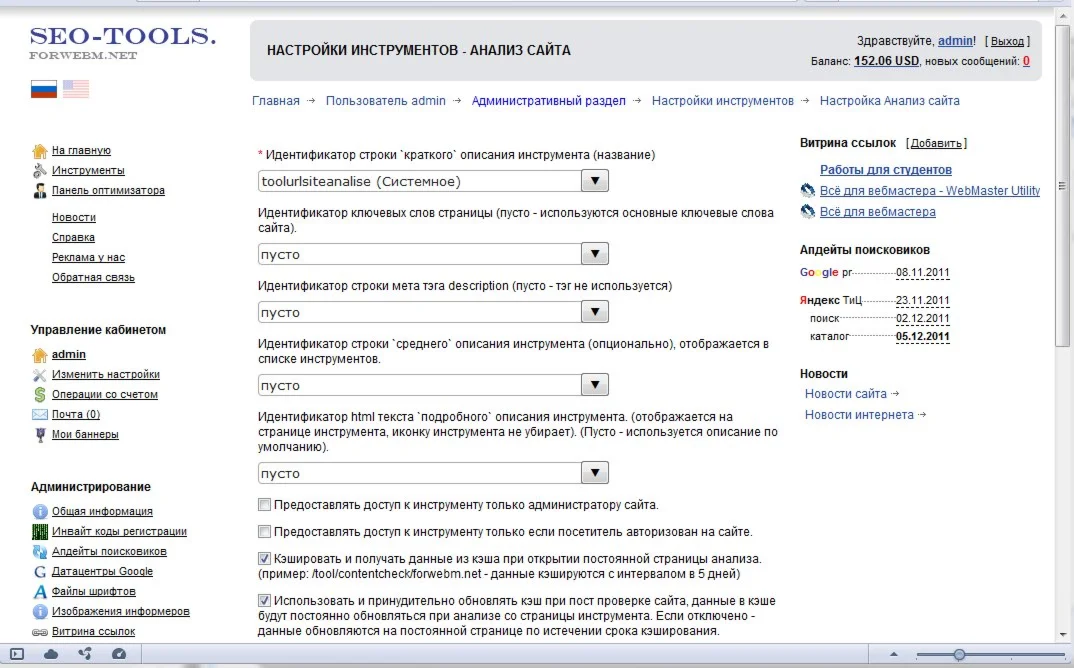The image size is (1074, 668).
Task: Click the envelope icon beside Почта
Action: 40,415
